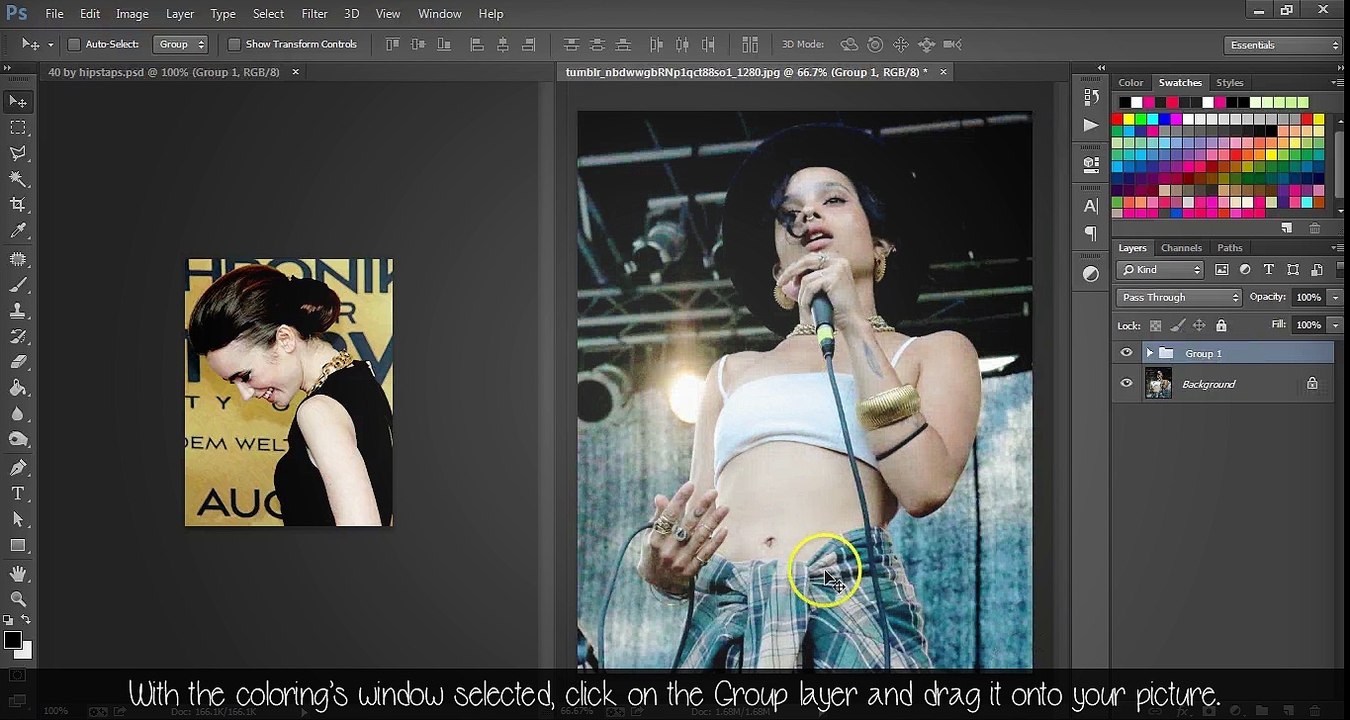Toggle lock image pixels brush icon
Image resolution: width=1350 pixels, height=720 pixels.
tap(1177, 326)
